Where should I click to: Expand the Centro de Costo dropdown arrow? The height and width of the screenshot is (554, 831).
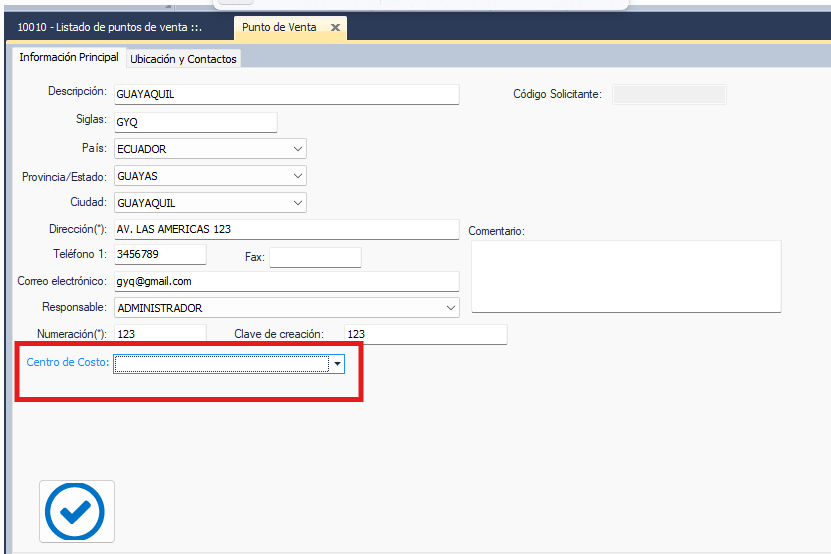pyautogui.click(x=337, y=364)
